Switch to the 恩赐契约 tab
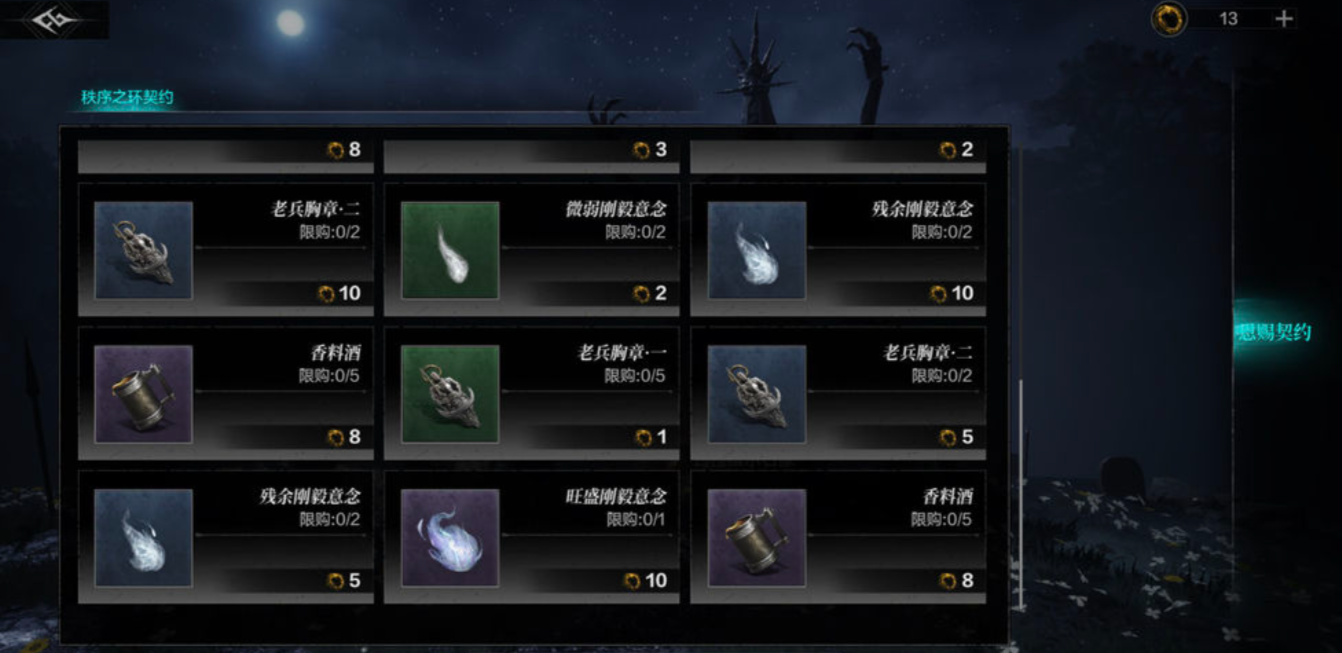Viewport: 1342px width, 653px height. point(1274,332)
